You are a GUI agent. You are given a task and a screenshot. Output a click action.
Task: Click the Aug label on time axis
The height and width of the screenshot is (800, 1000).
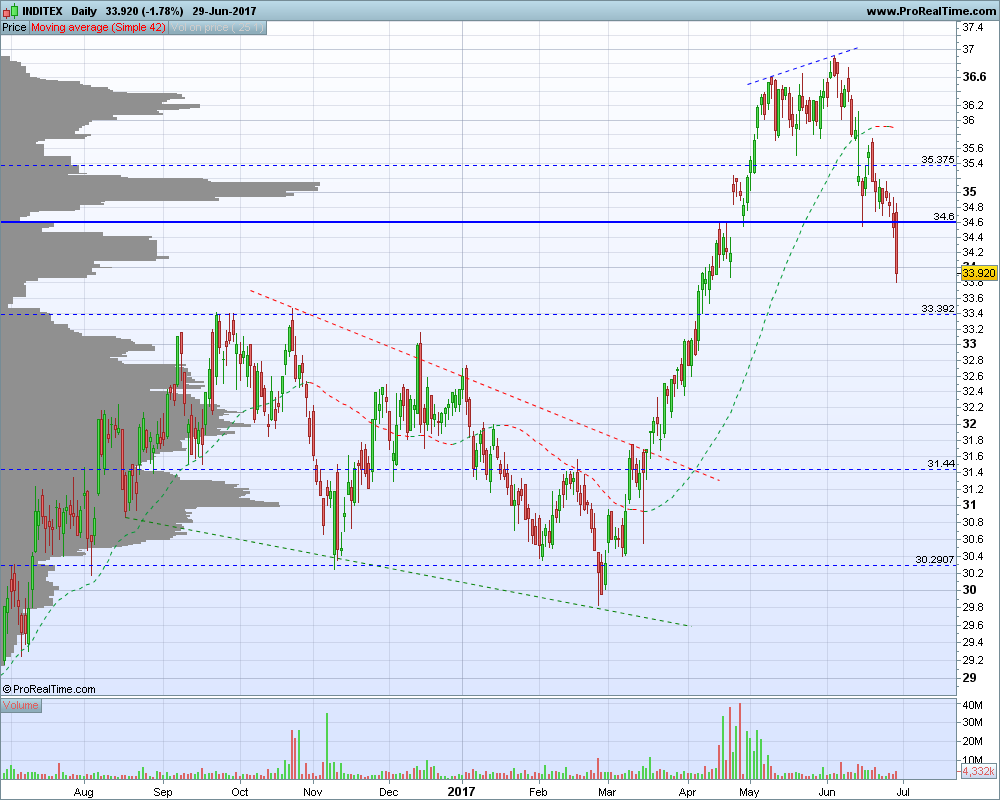coord(84,792)
